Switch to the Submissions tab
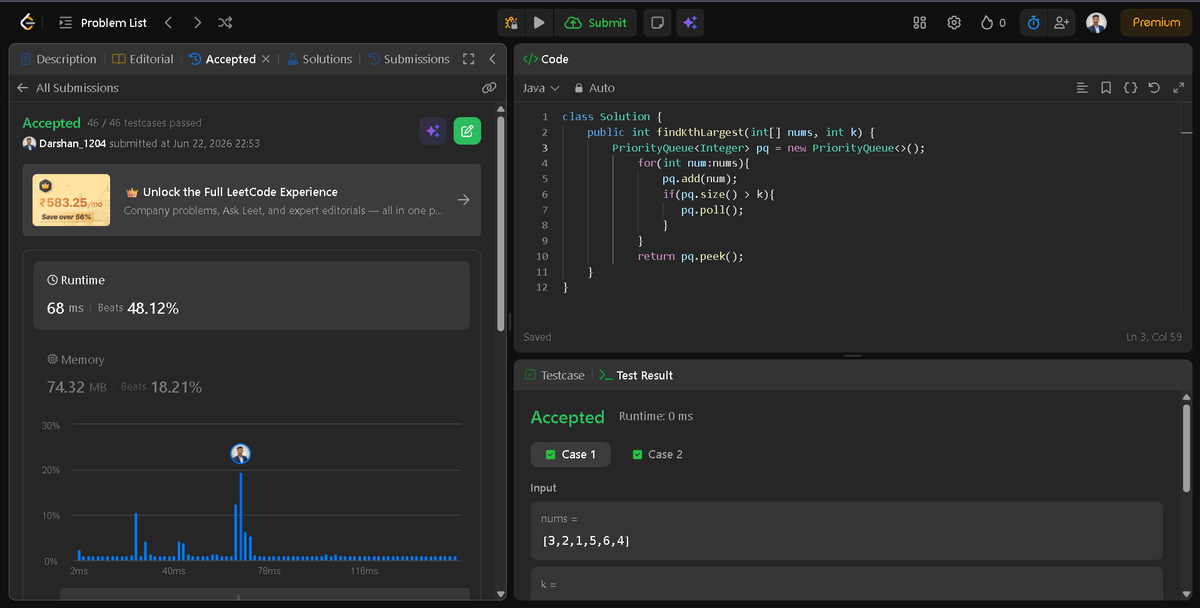Viewport: 1200px width, 608px height. click(408, 59)
